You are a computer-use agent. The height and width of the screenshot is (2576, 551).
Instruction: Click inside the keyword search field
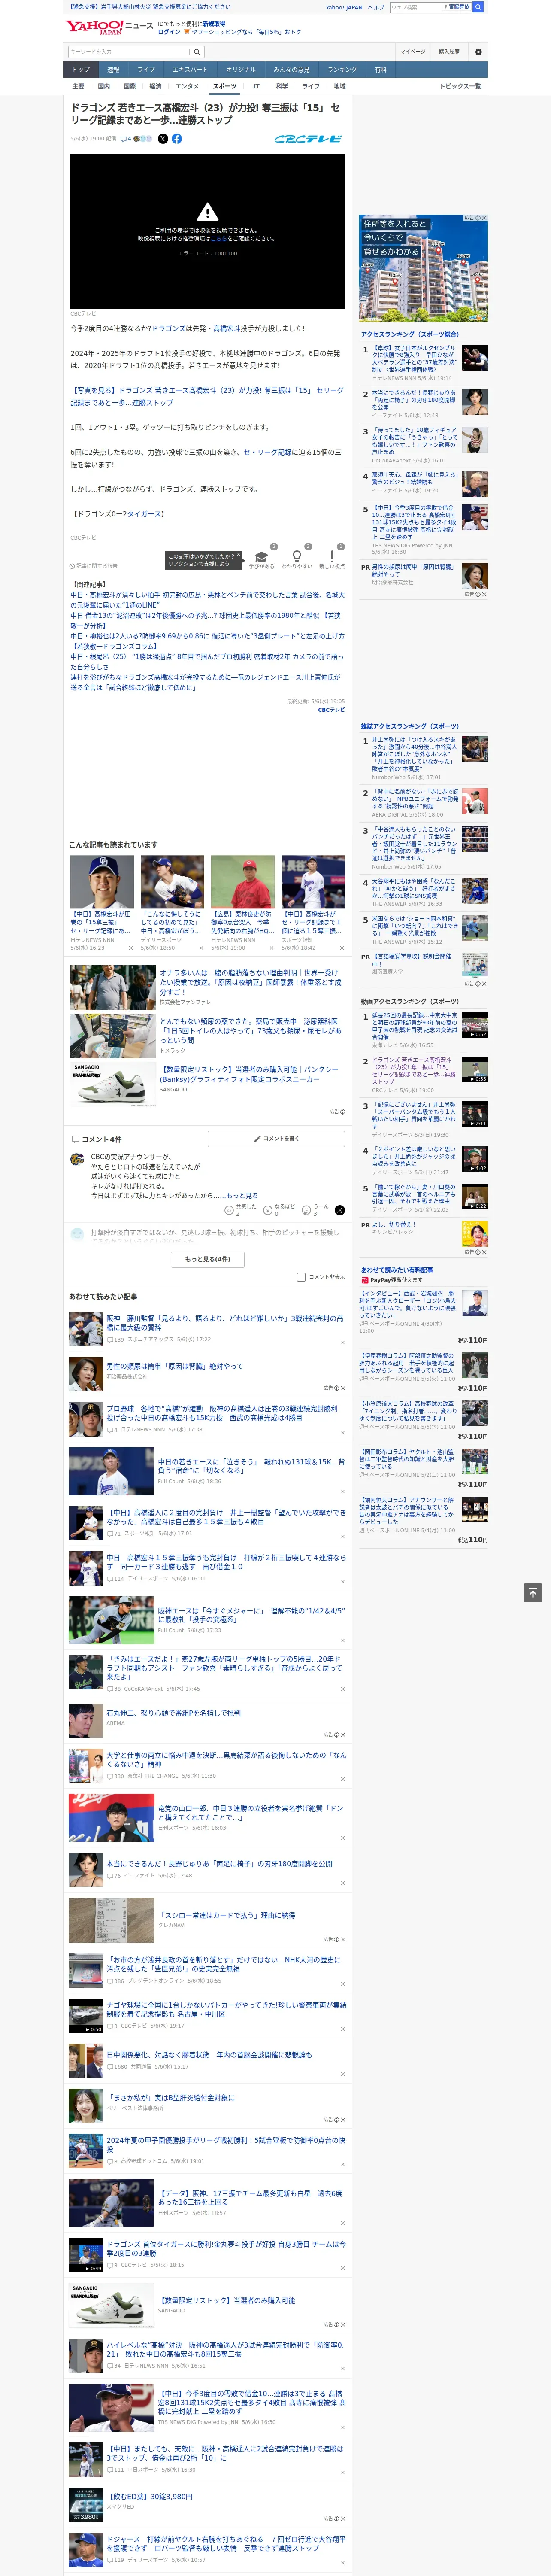[129, 51]
